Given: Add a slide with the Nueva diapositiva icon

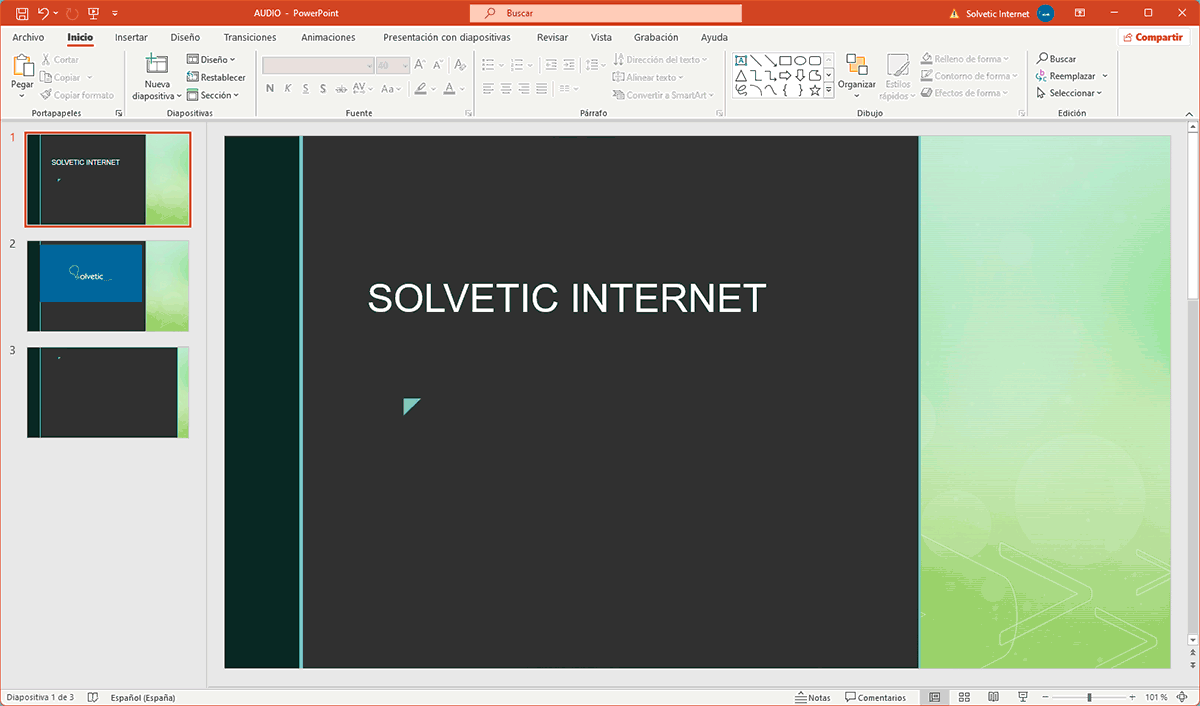Looking at the screenshot, I should click(157, 64).
